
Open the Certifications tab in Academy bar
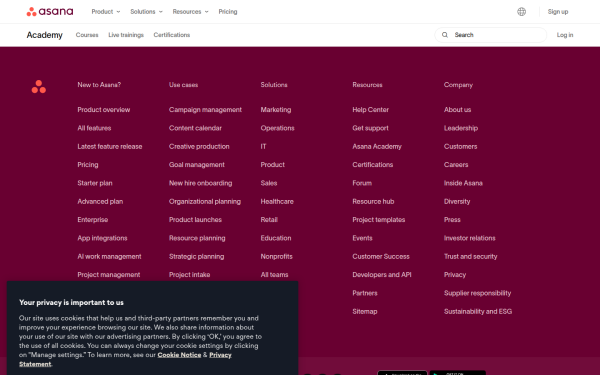point(171,35)
